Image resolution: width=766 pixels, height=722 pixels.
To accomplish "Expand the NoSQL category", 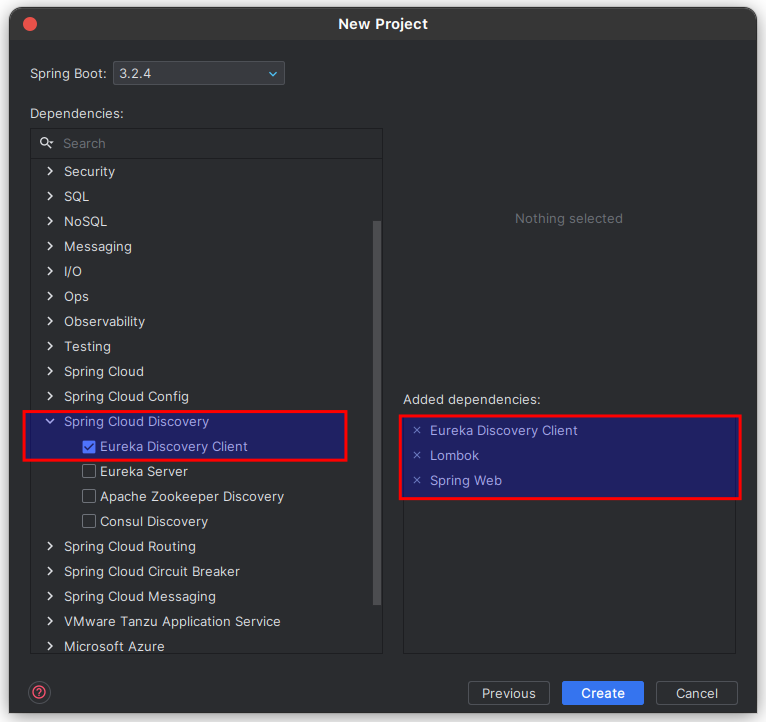I will pyautogui.click(x=50, y=221).
